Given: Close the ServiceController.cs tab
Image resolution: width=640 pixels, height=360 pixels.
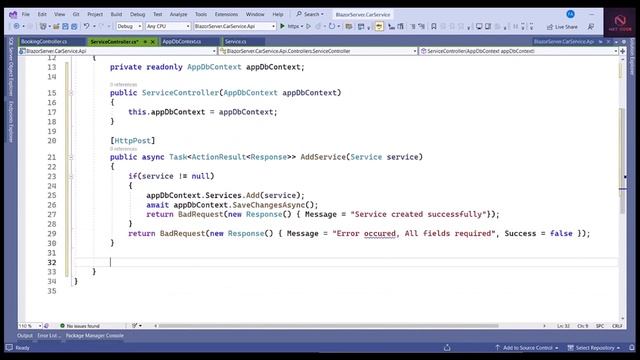Looking at the screenshot, I should coord(153,42).
